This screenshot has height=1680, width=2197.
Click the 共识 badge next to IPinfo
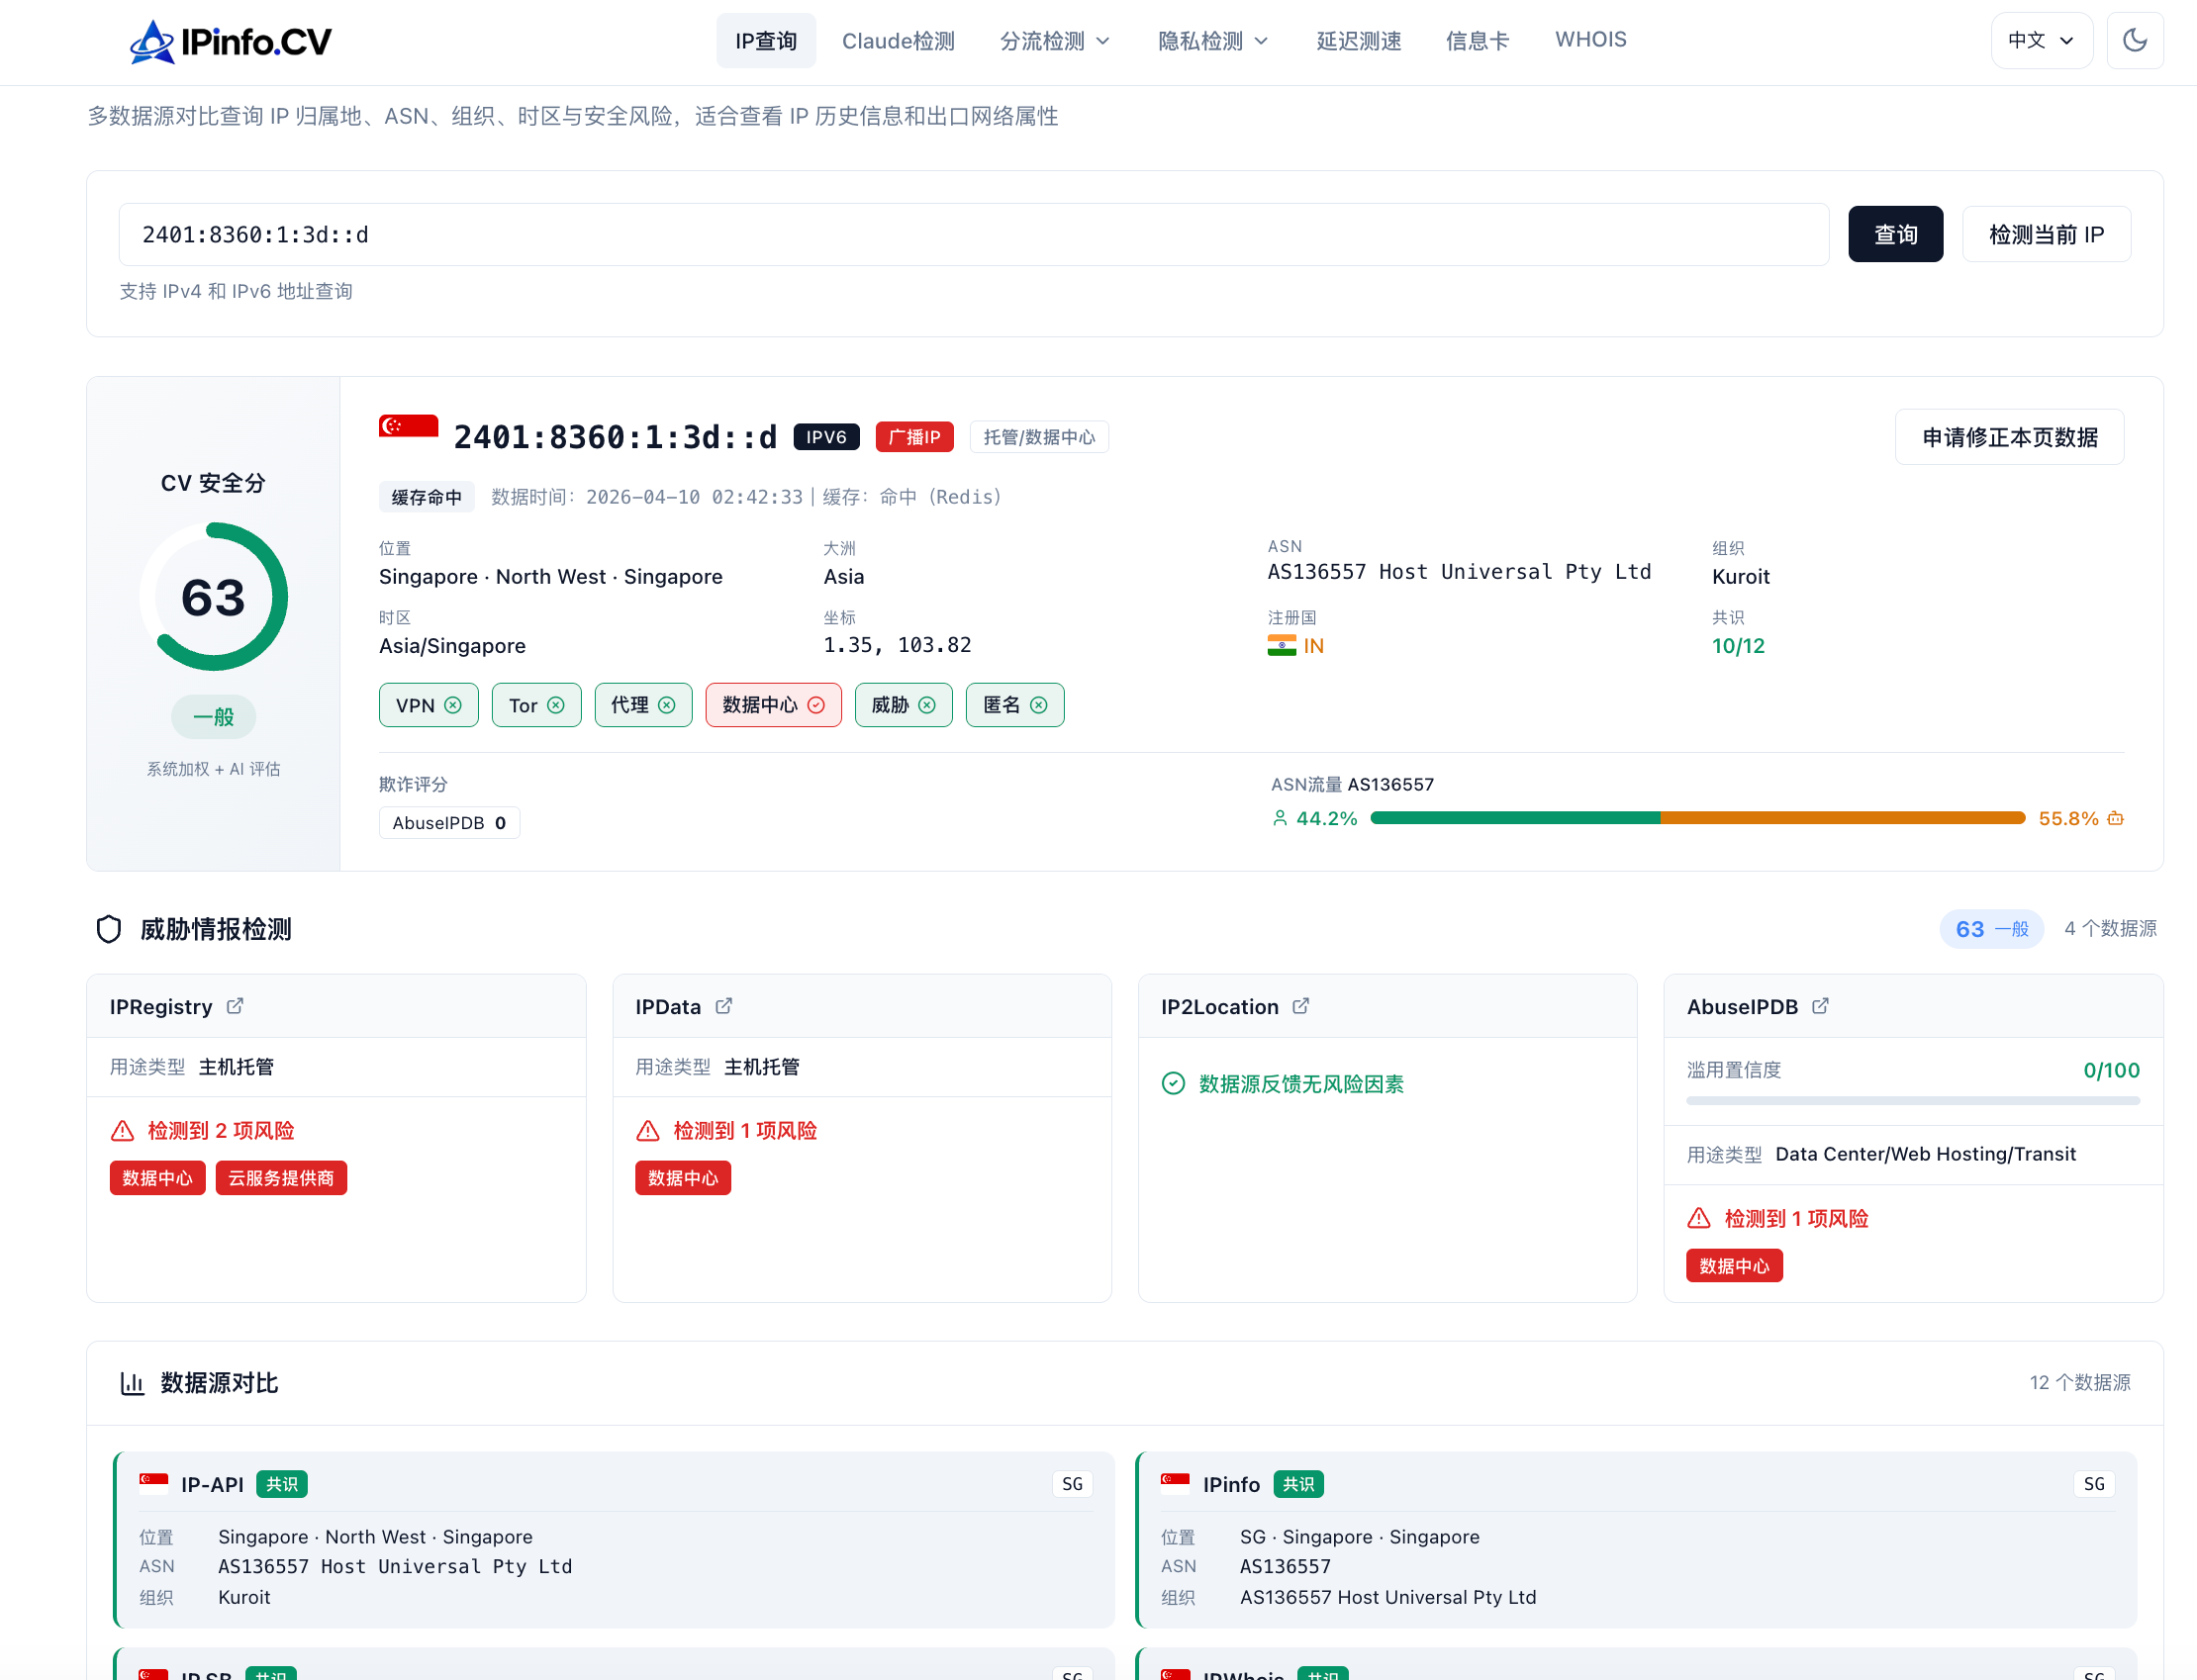(1298, 1484)
